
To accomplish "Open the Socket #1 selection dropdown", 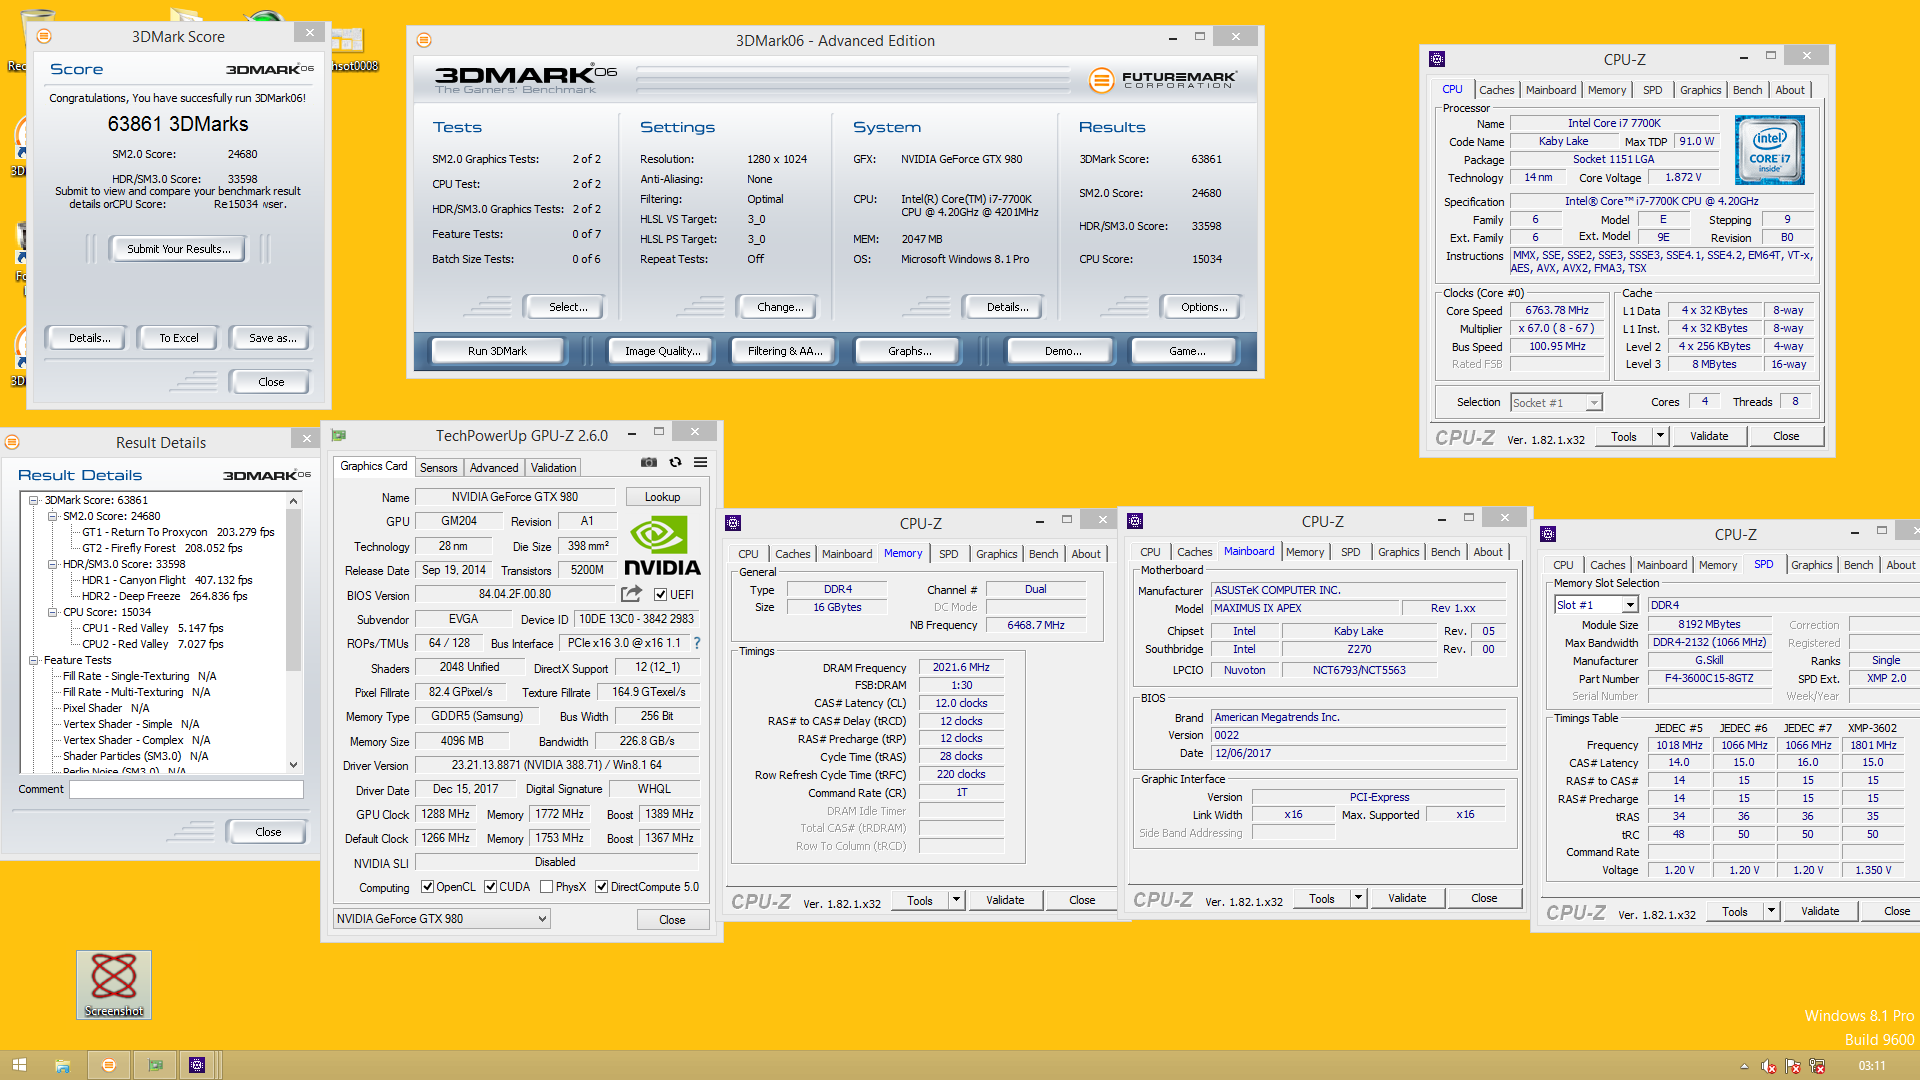I will [1556, 403].
